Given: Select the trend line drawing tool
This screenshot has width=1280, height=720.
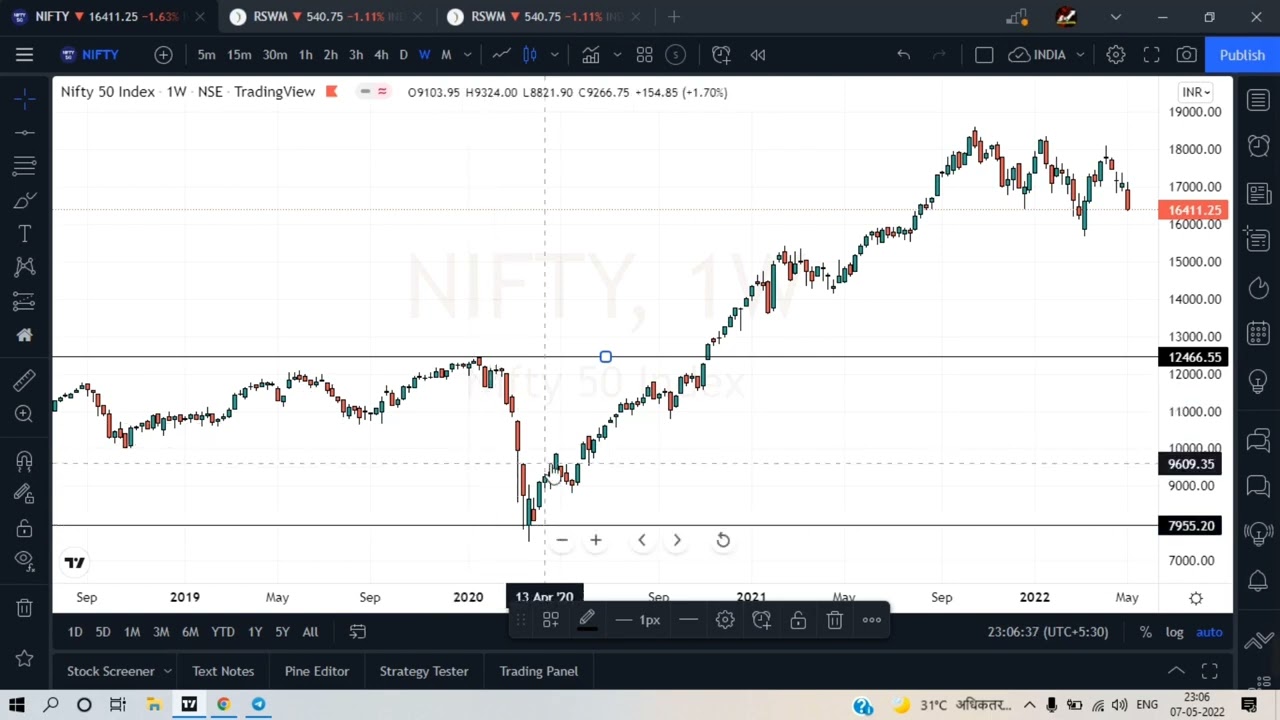Looking at the screenshot, I should (x=25, y=132).
